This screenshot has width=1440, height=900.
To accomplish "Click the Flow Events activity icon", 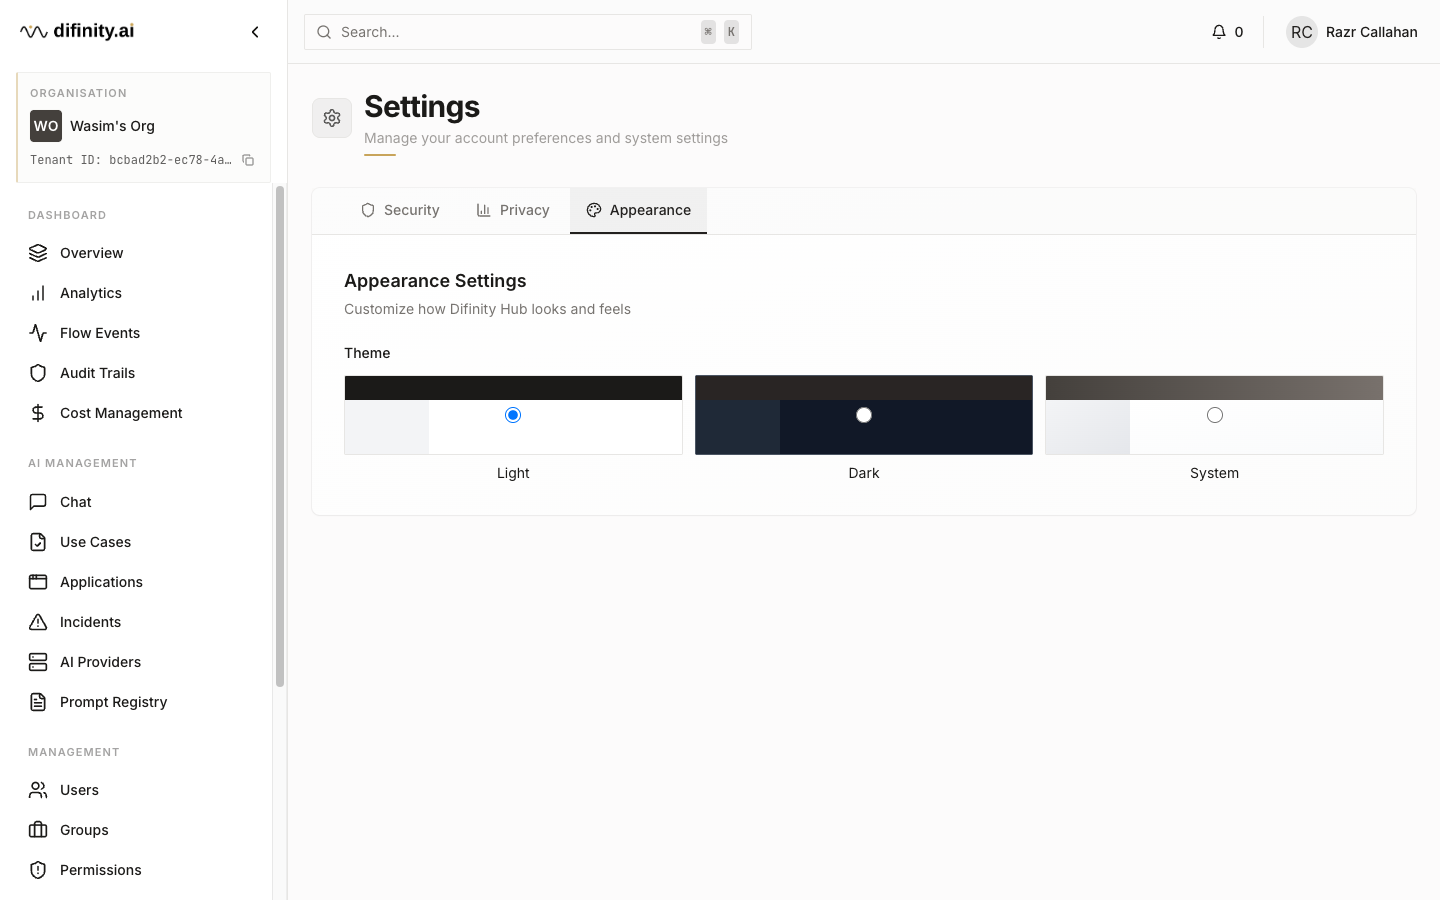I will pyautogui.click(x=38, y=333).
